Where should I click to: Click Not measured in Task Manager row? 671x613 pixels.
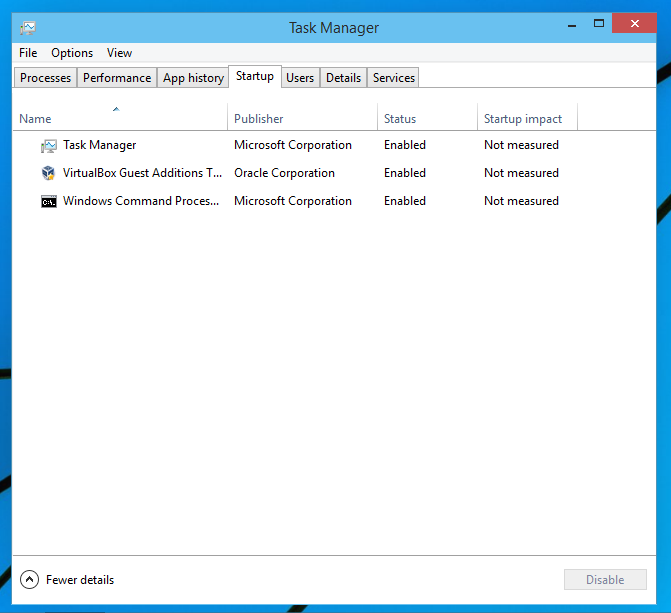click(x=521, y=145)
